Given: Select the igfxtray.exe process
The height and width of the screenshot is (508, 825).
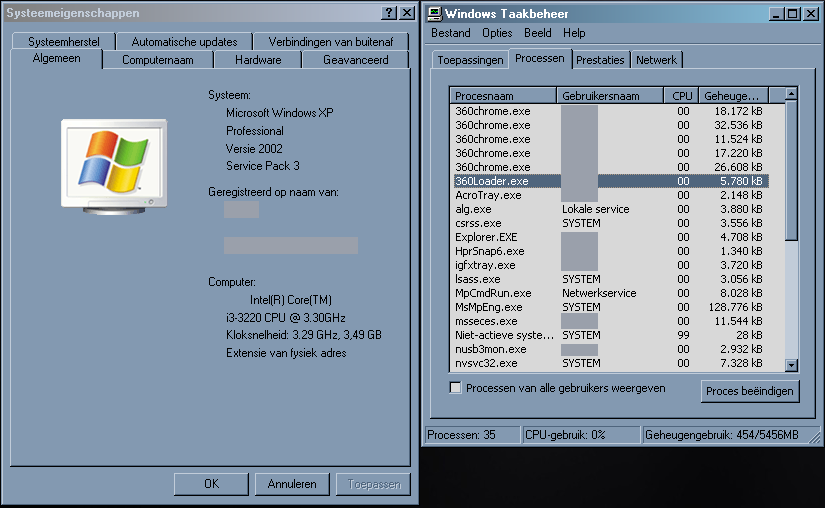Looking at the screenshot, I should 611,265.
